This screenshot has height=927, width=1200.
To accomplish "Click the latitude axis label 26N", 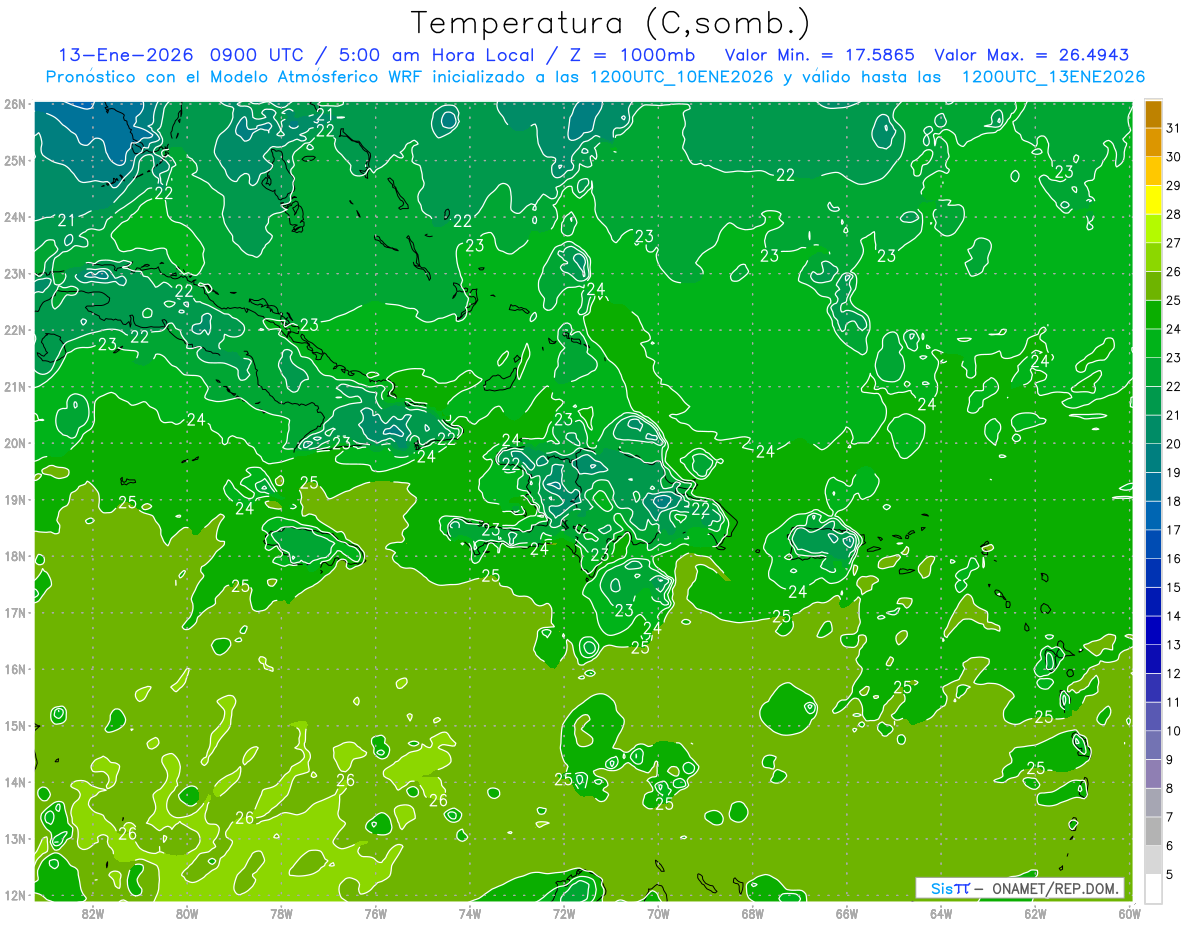I will coord(14,103).
